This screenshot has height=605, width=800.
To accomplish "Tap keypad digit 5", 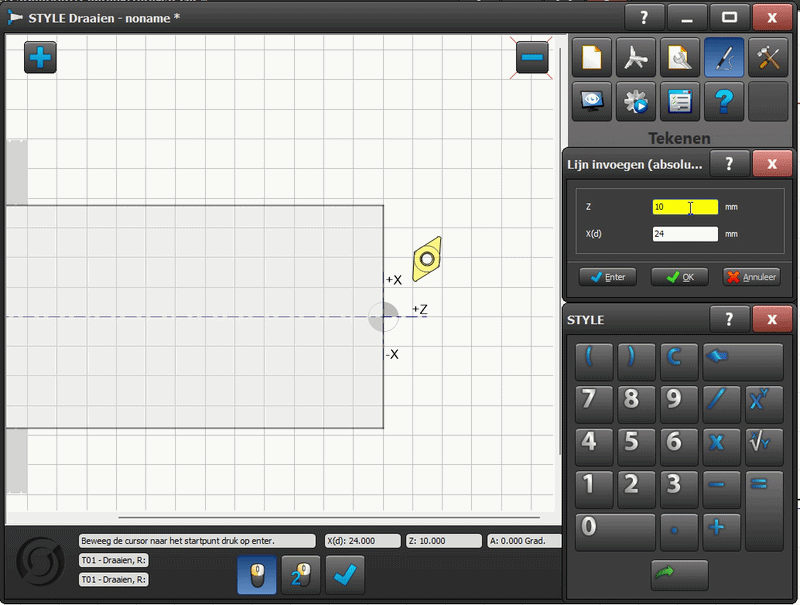I will [x=636, y=447].
